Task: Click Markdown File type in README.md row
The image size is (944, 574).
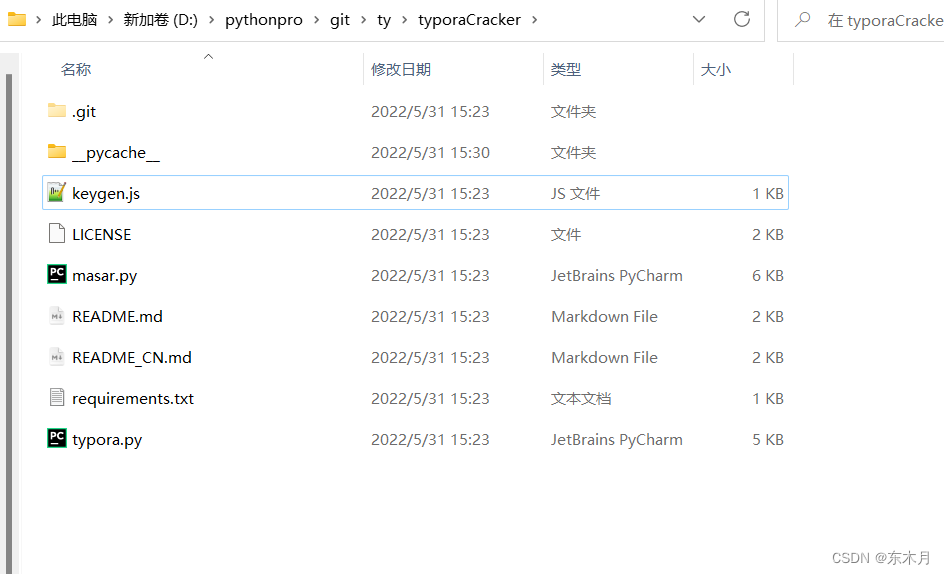Action: pyautogui.click(x=604, y=316)
